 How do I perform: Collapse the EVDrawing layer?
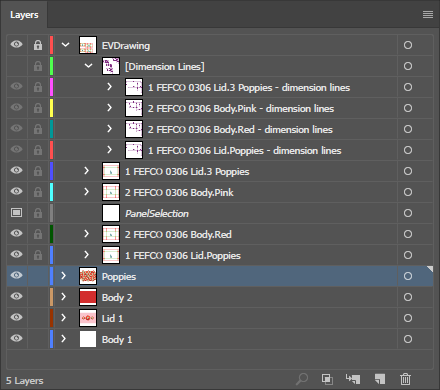(x=65, y=45)
